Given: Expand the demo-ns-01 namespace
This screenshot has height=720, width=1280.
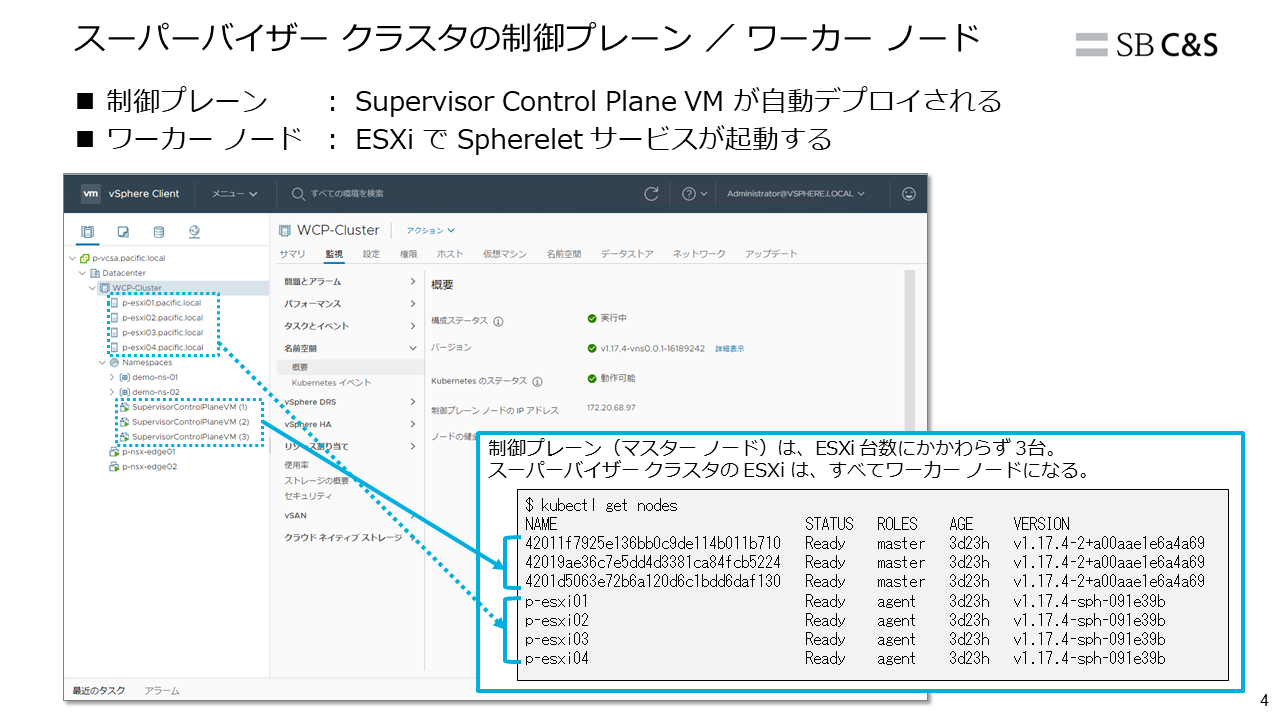Looking at the screenshot, I should point(112,378).
